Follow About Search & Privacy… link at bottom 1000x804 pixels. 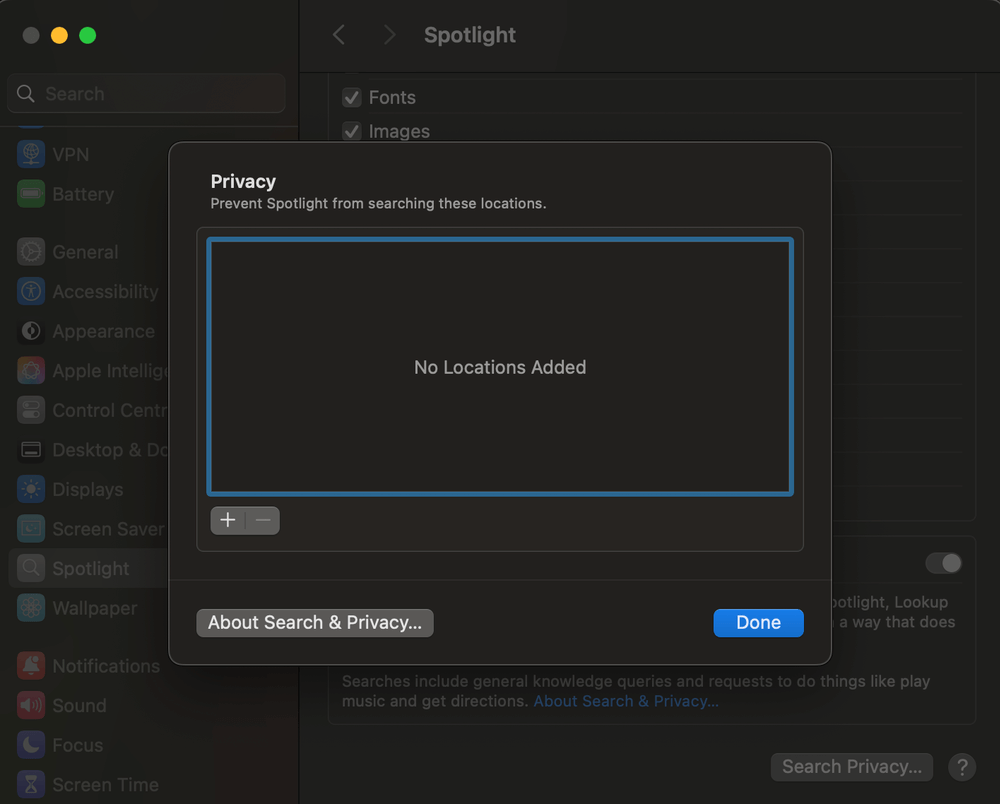tap(626, 701)
